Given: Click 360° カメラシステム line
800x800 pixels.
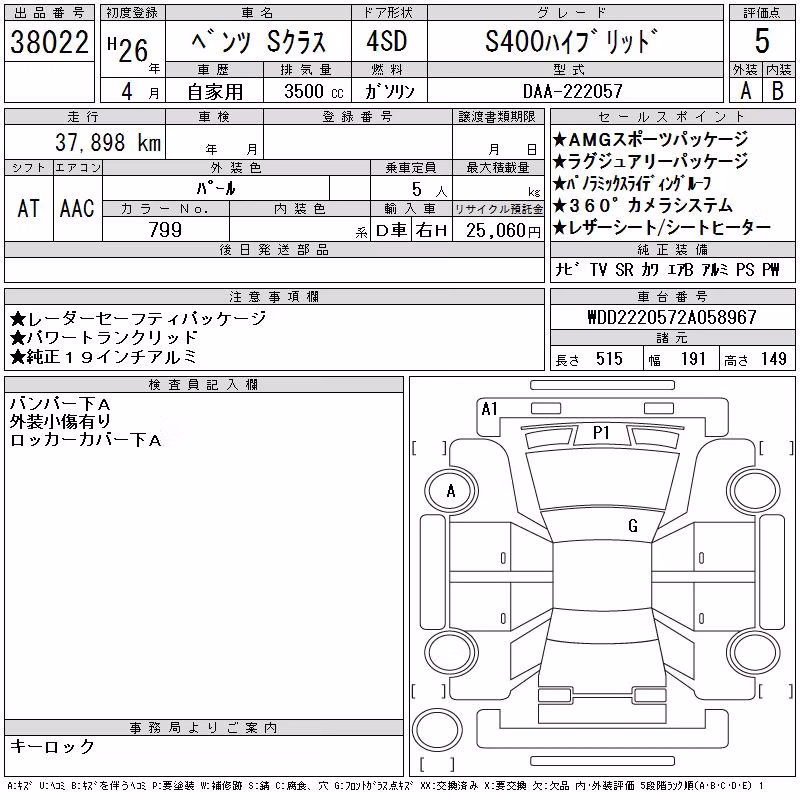Looking at the screenshot, I should (643, 206).
